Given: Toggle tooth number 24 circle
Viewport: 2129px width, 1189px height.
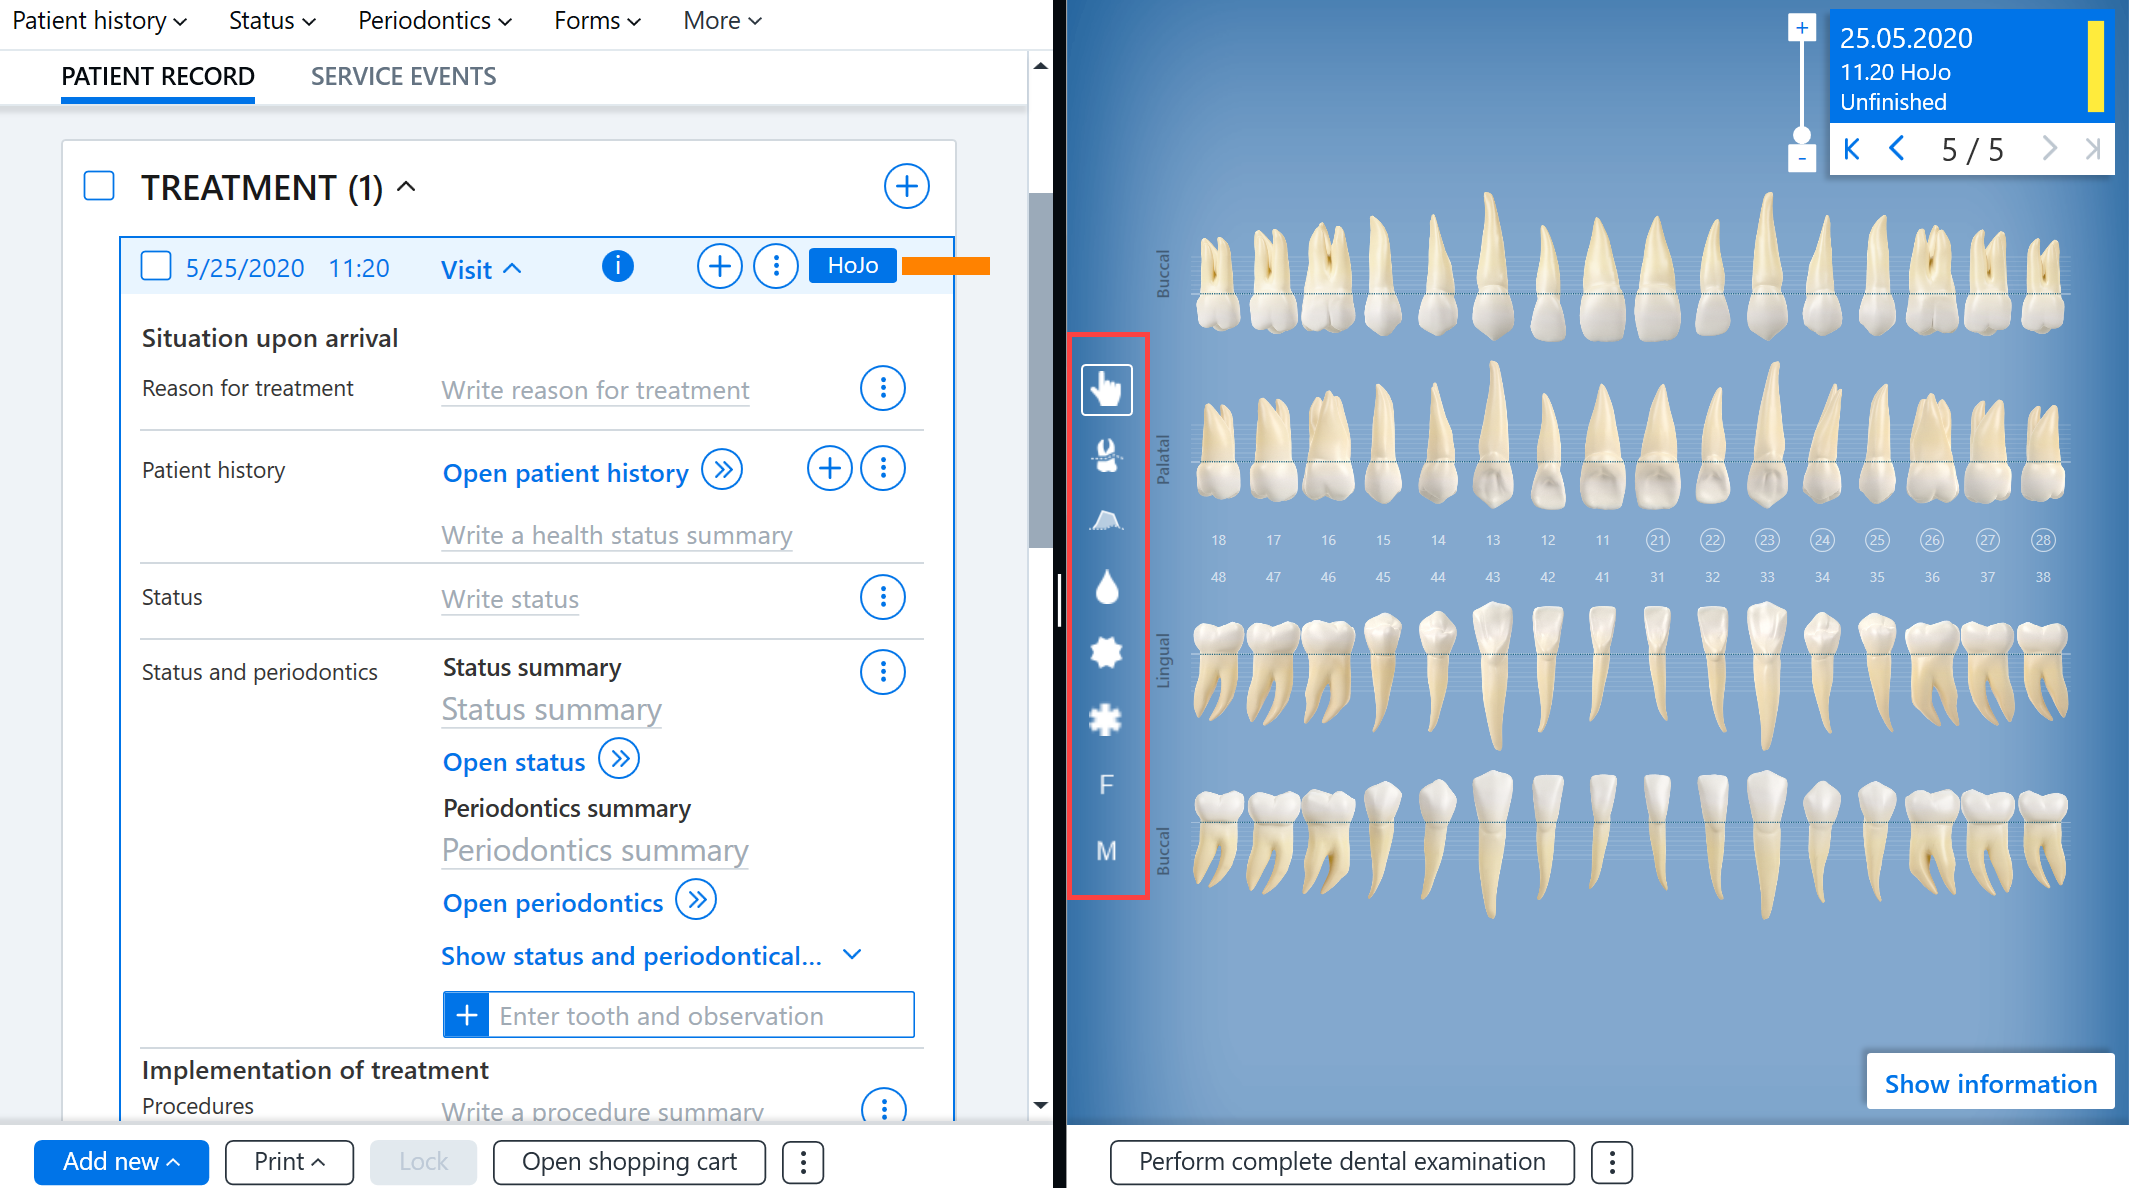Looking at the screenshot, I should coord(1823,540).
